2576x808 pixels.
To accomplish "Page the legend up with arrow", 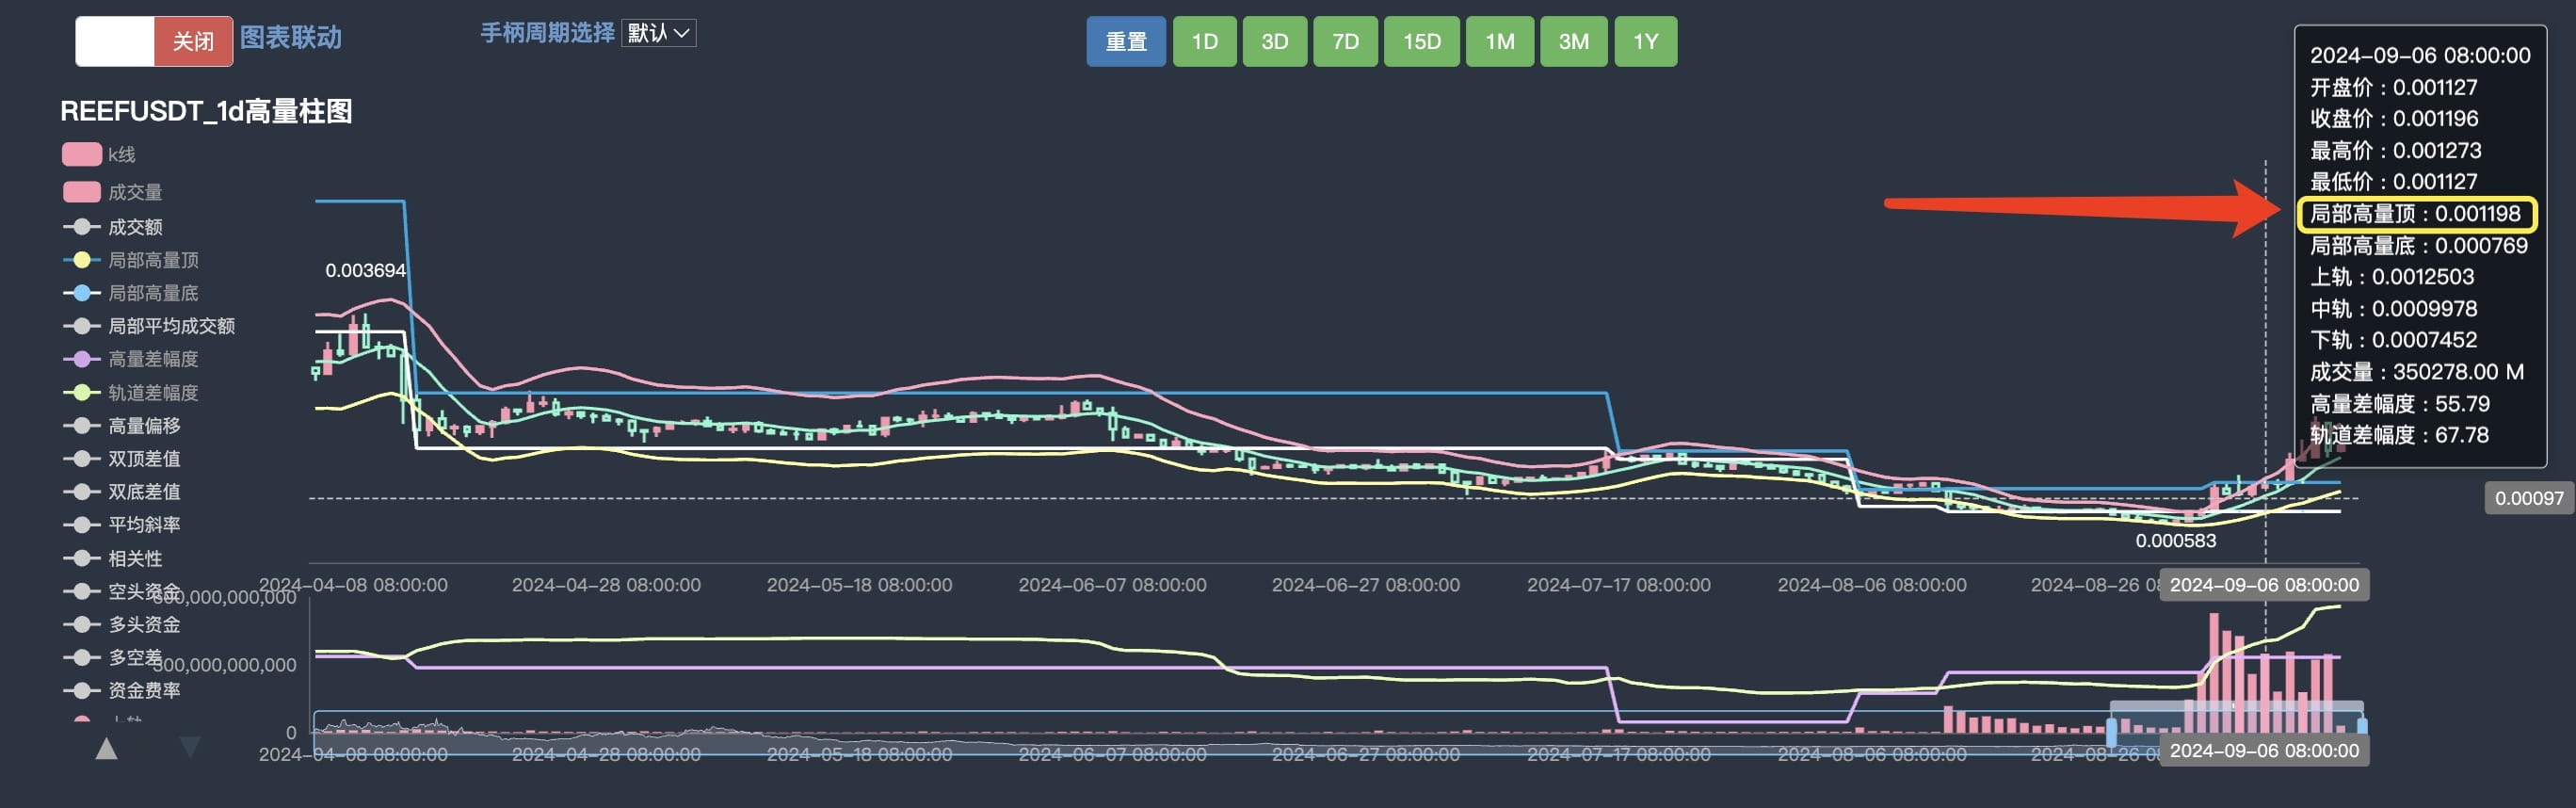I will (x=106, y=747).
